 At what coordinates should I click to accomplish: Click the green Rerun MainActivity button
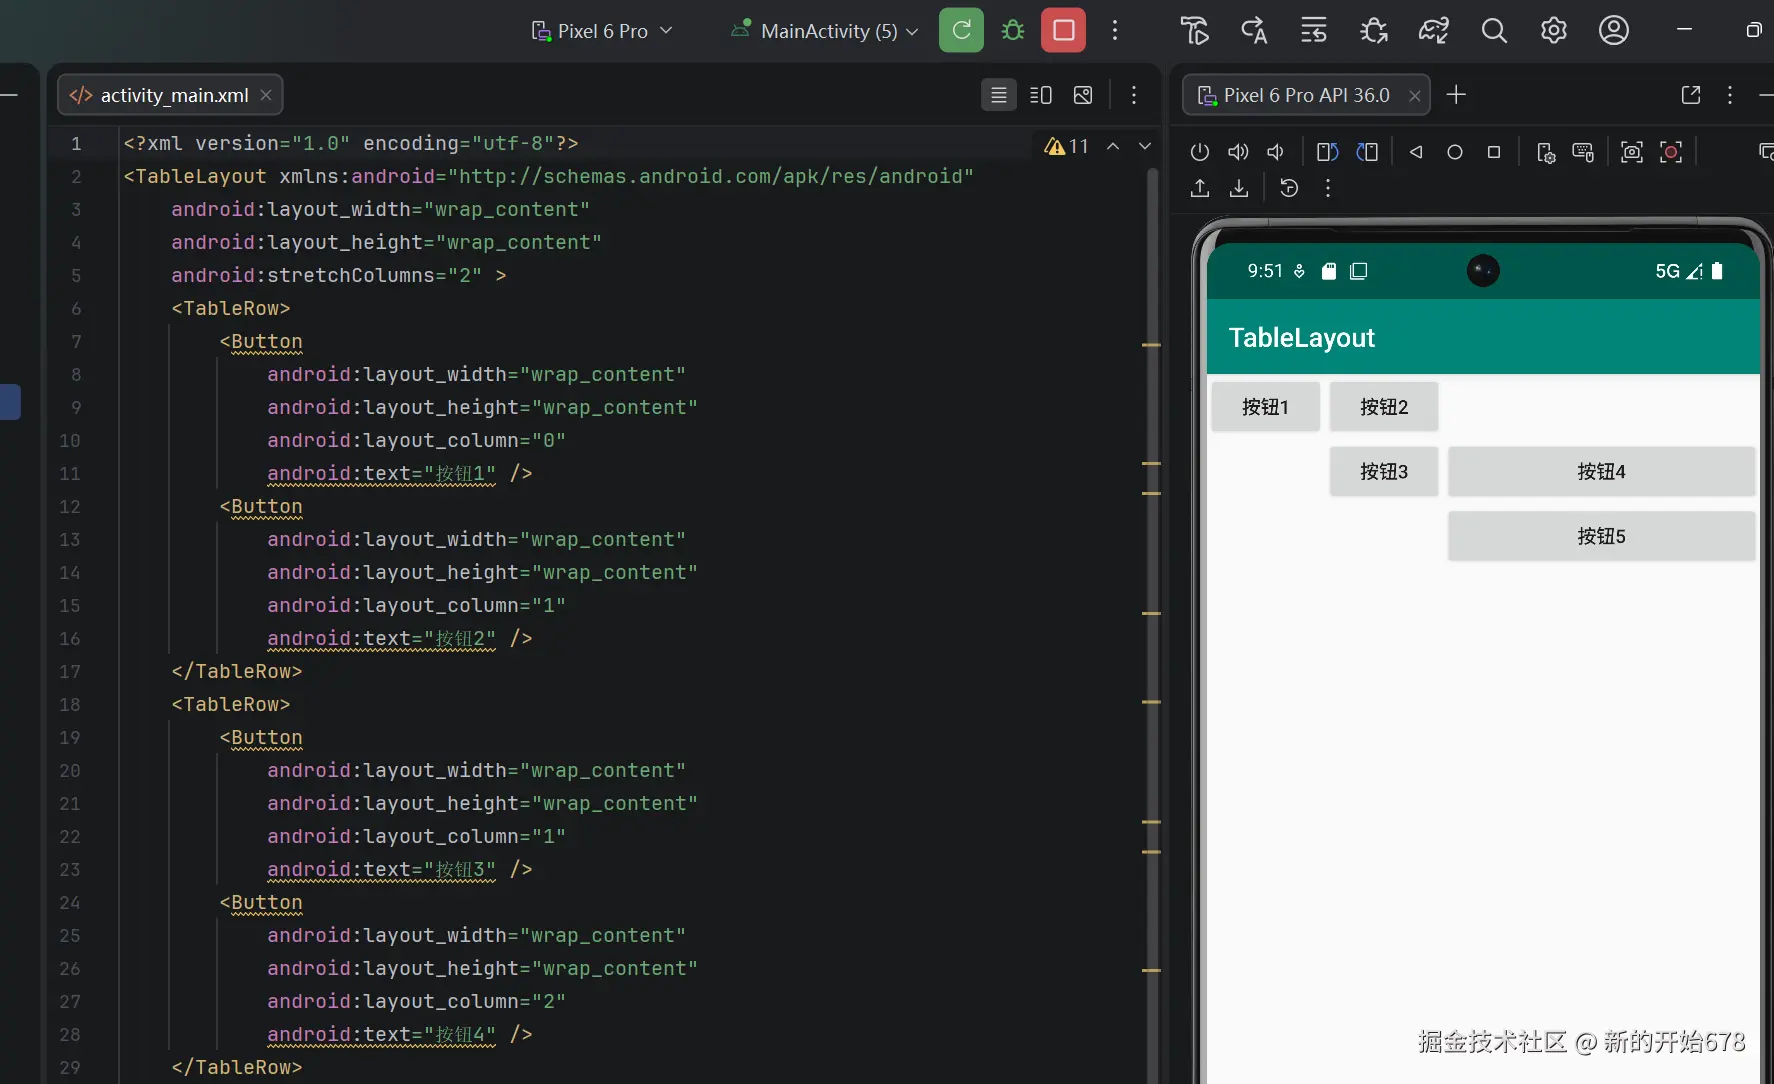pos(961,30)
